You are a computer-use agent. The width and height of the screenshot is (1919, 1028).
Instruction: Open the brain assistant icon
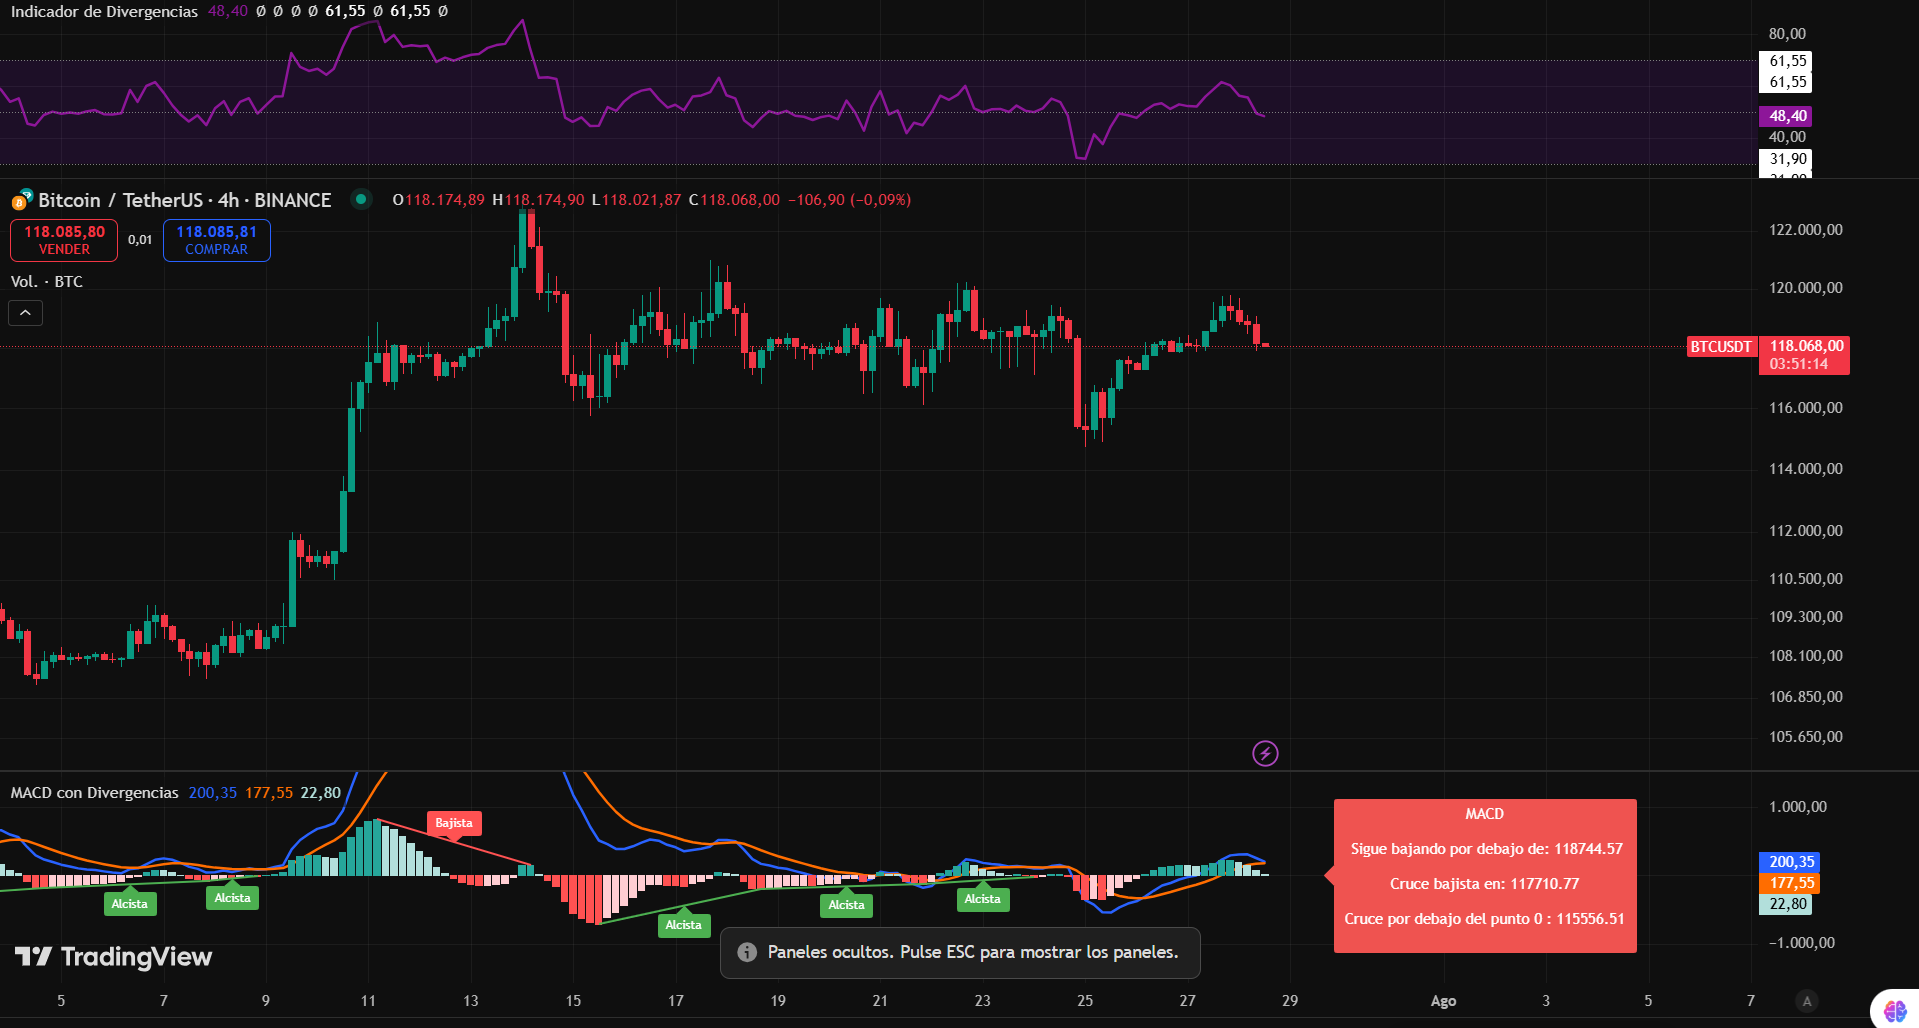[x=1894, y=1011]
